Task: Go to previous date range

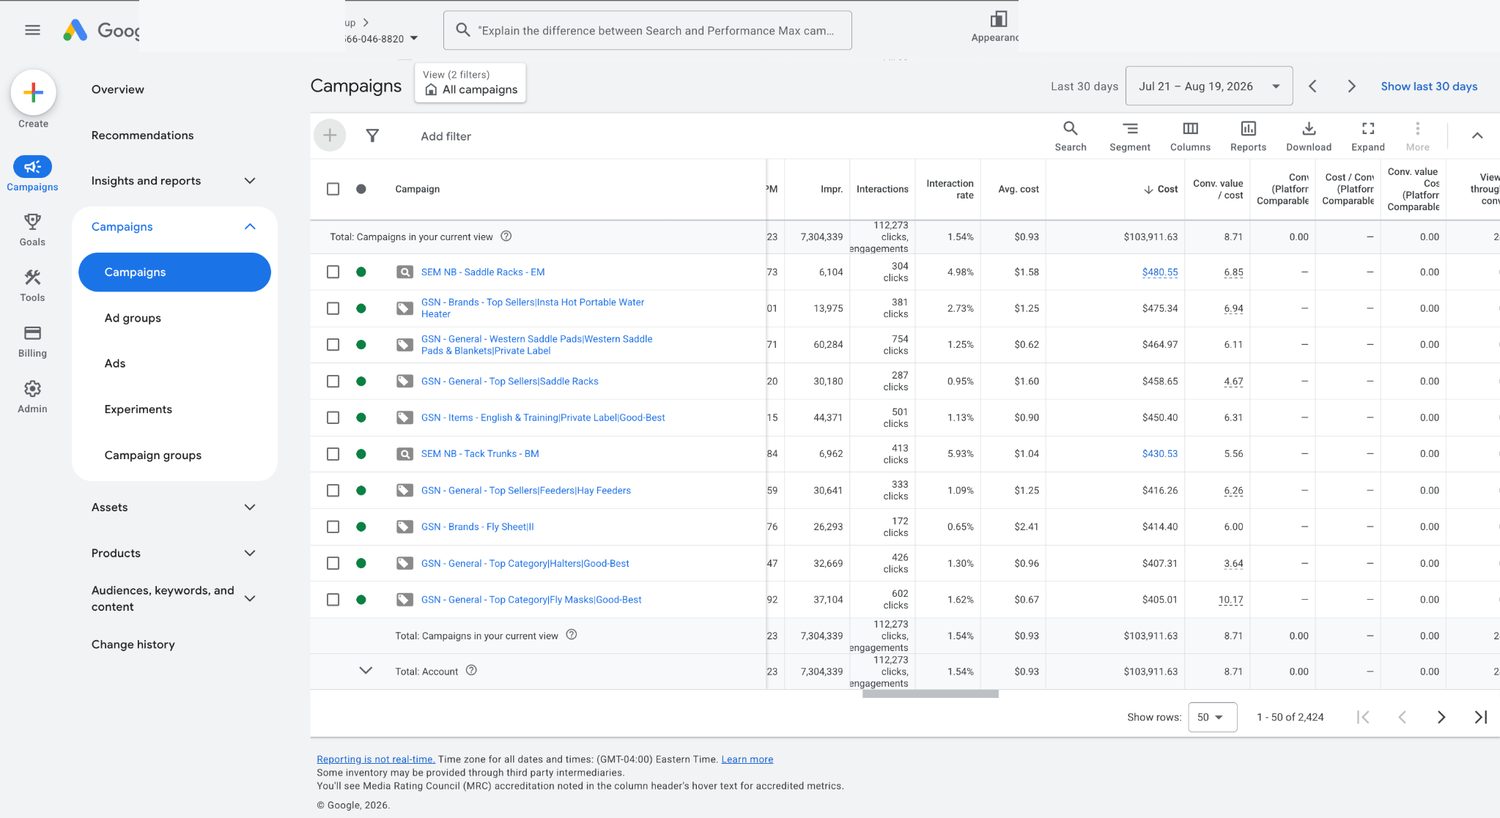Action: coord(1313,86)
